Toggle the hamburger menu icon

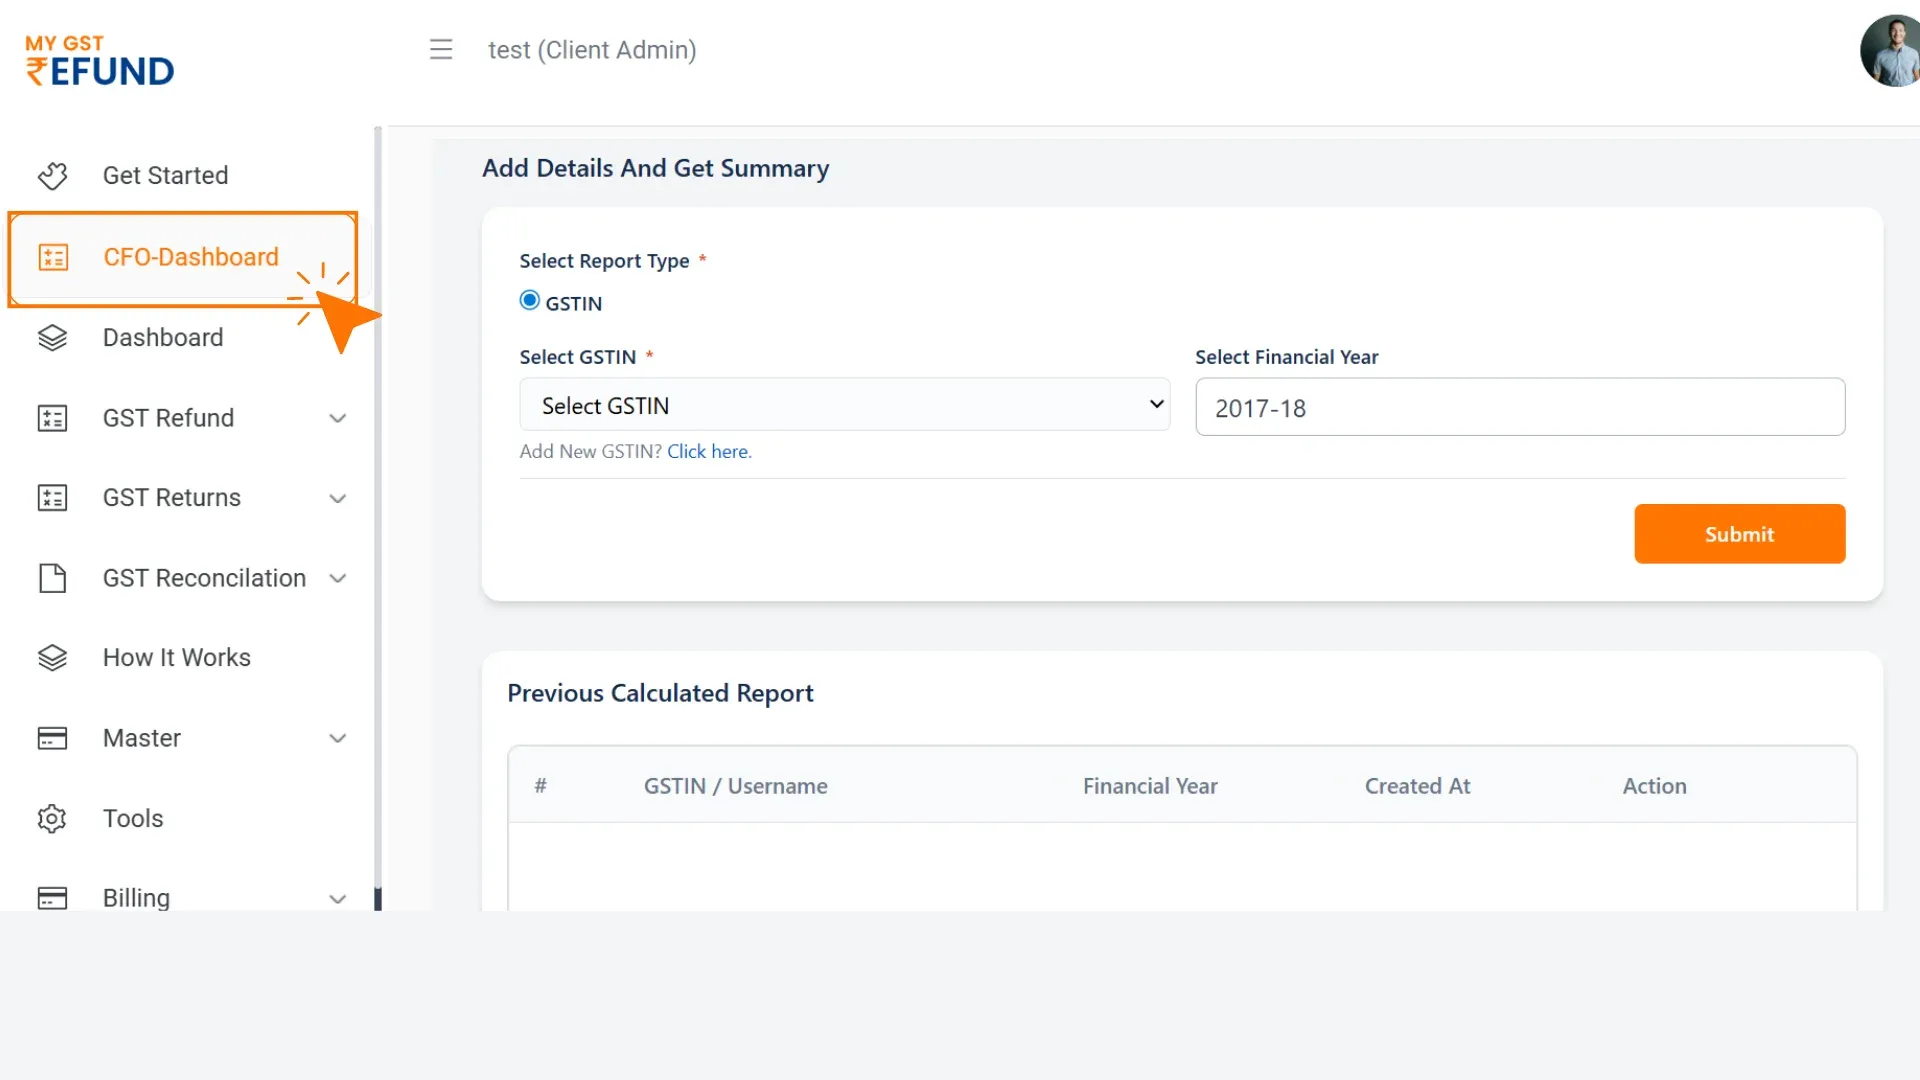(441, 49)
